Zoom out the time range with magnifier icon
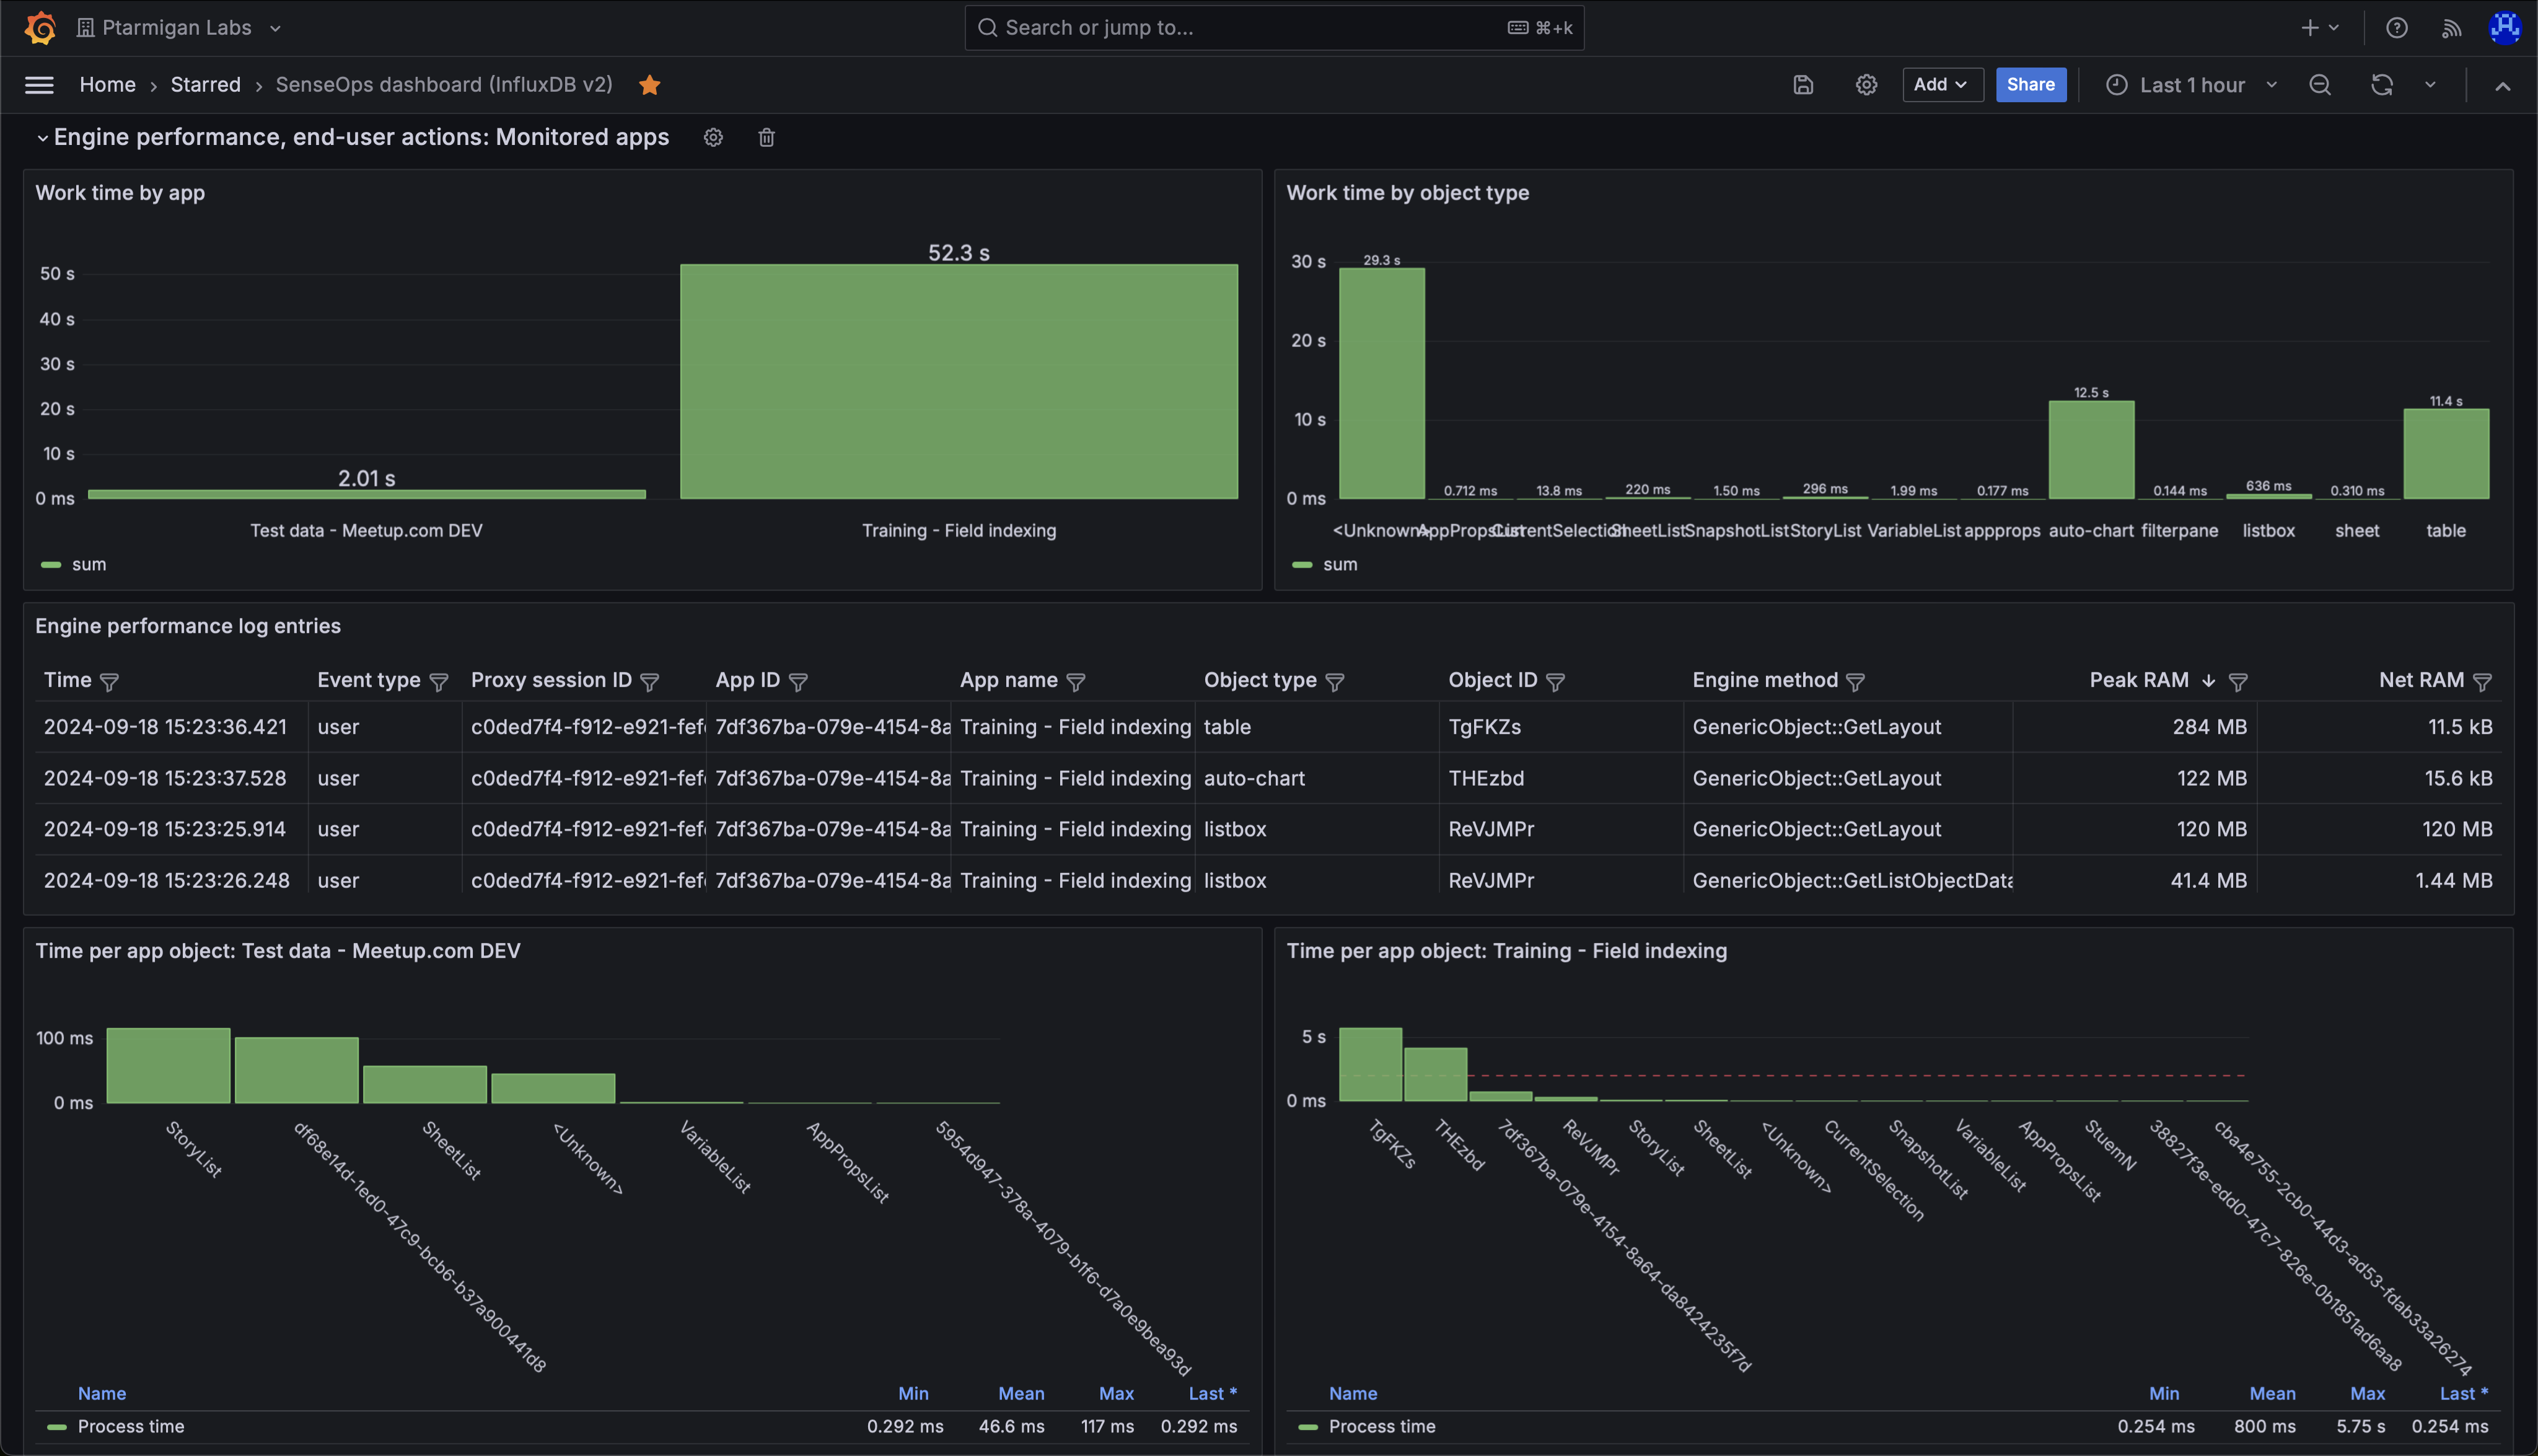The image size is (2538, 1456). (2320, 85)
